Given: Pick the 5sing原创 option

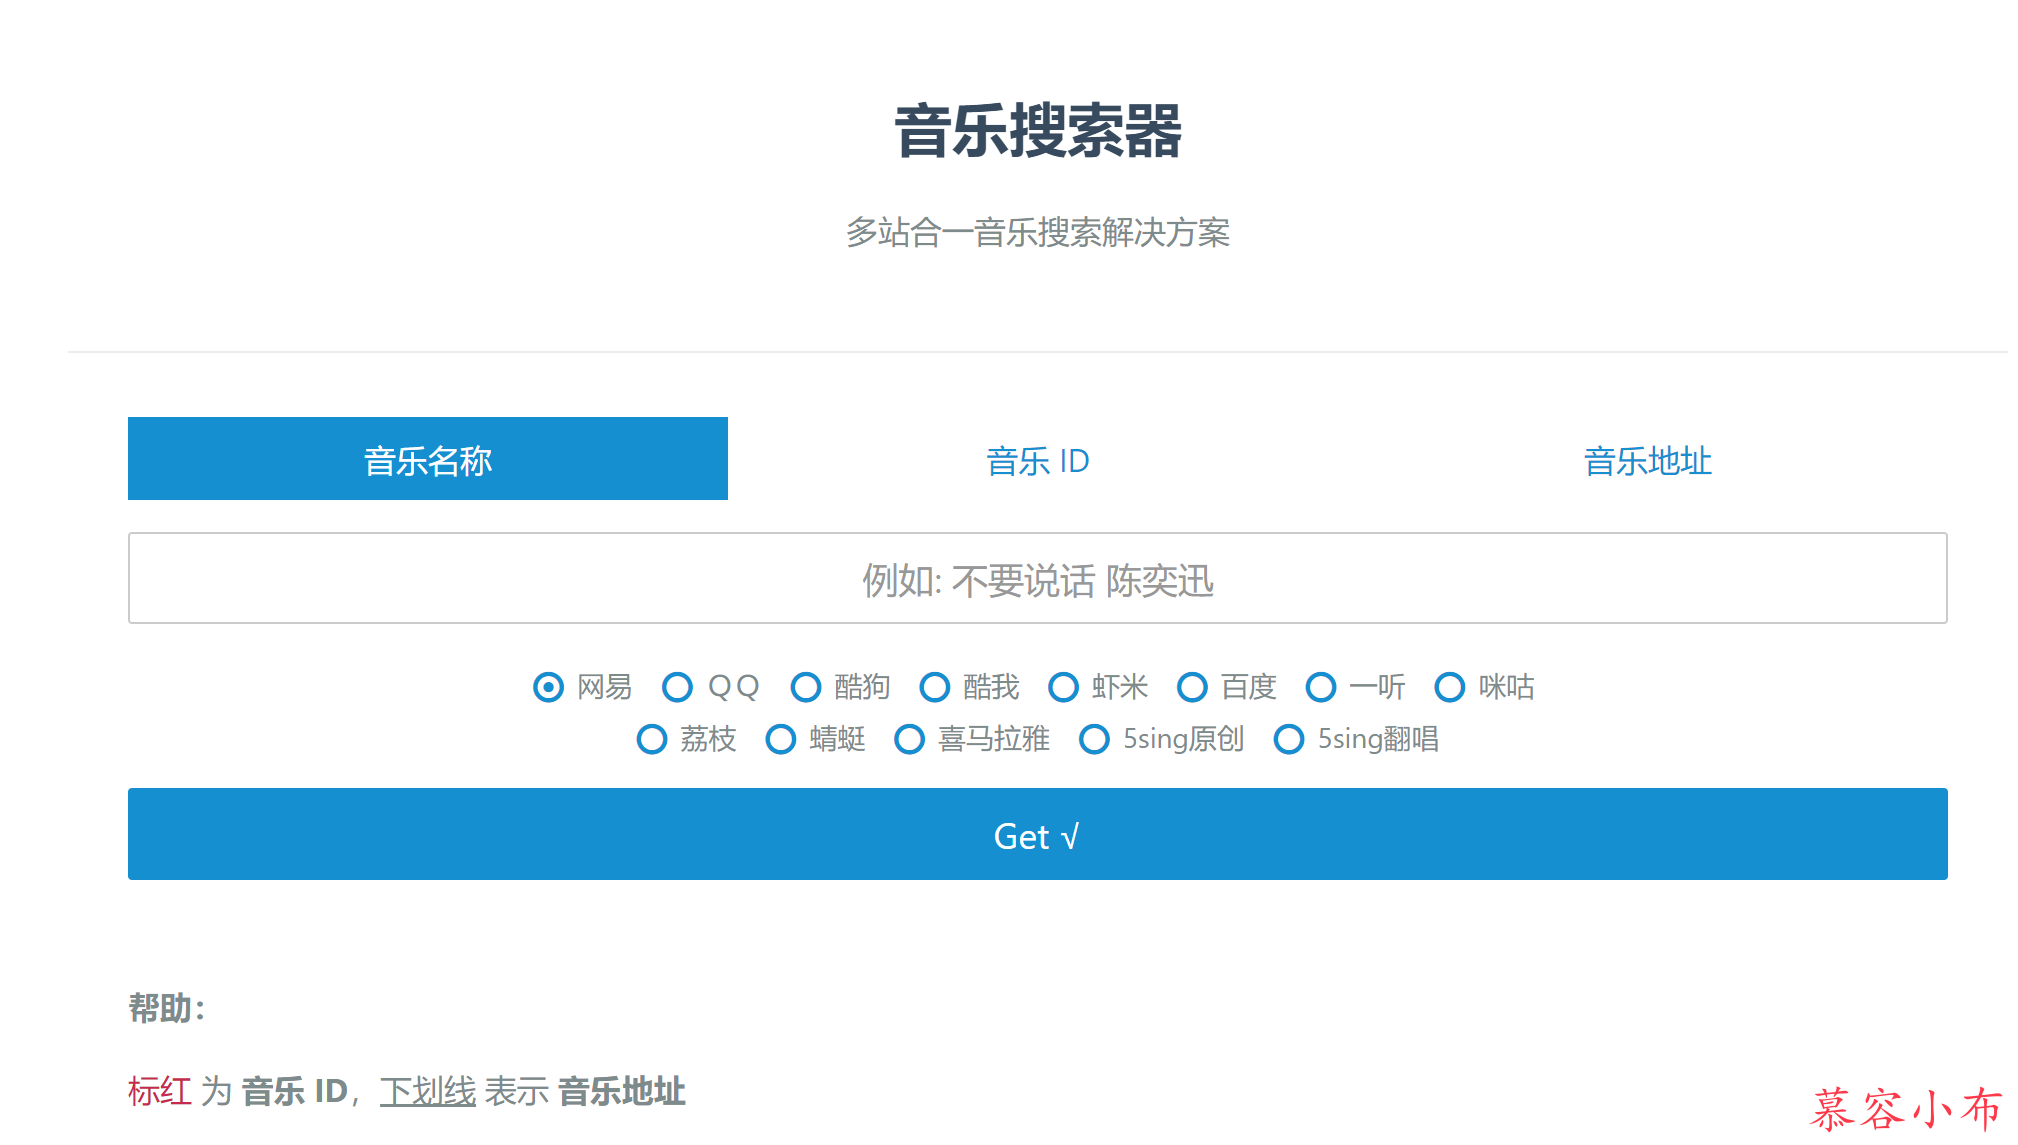Looking at the screenshot, I should point(1094,739).
